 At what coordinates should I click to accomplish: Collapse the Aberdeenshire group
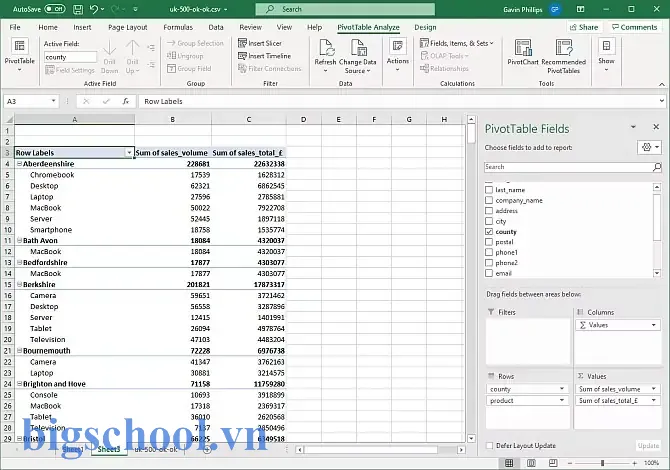(19, 164)
